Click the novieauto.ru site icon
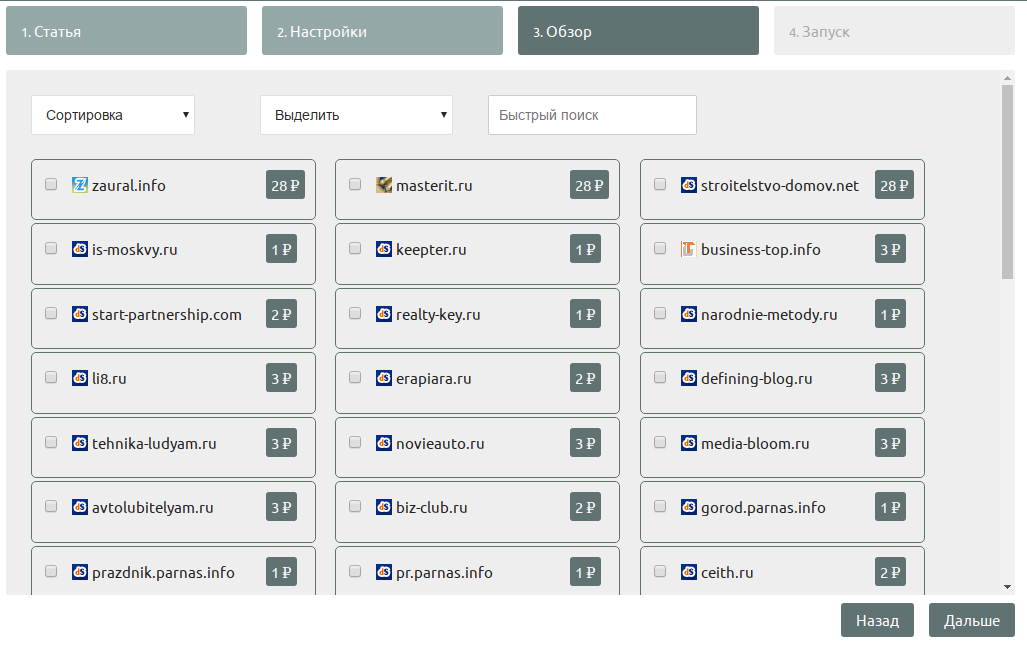This screenshot has height=661, width=1027. coord(384,444)
